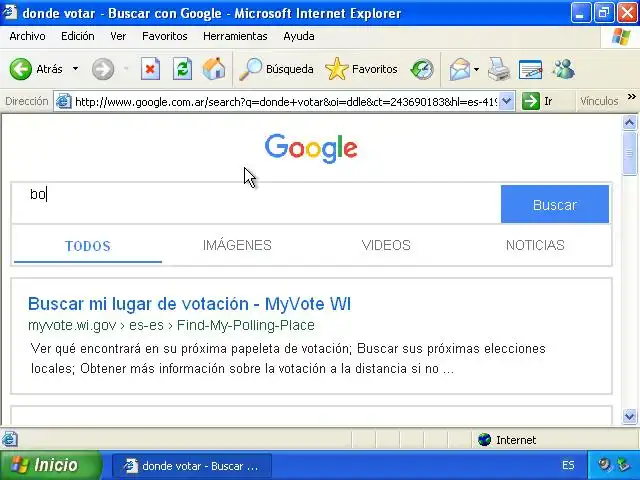This screenshot has height=480, width=640.
Task: Expand the Vínculos chevron overflow
Action: [x=631, y=97]
